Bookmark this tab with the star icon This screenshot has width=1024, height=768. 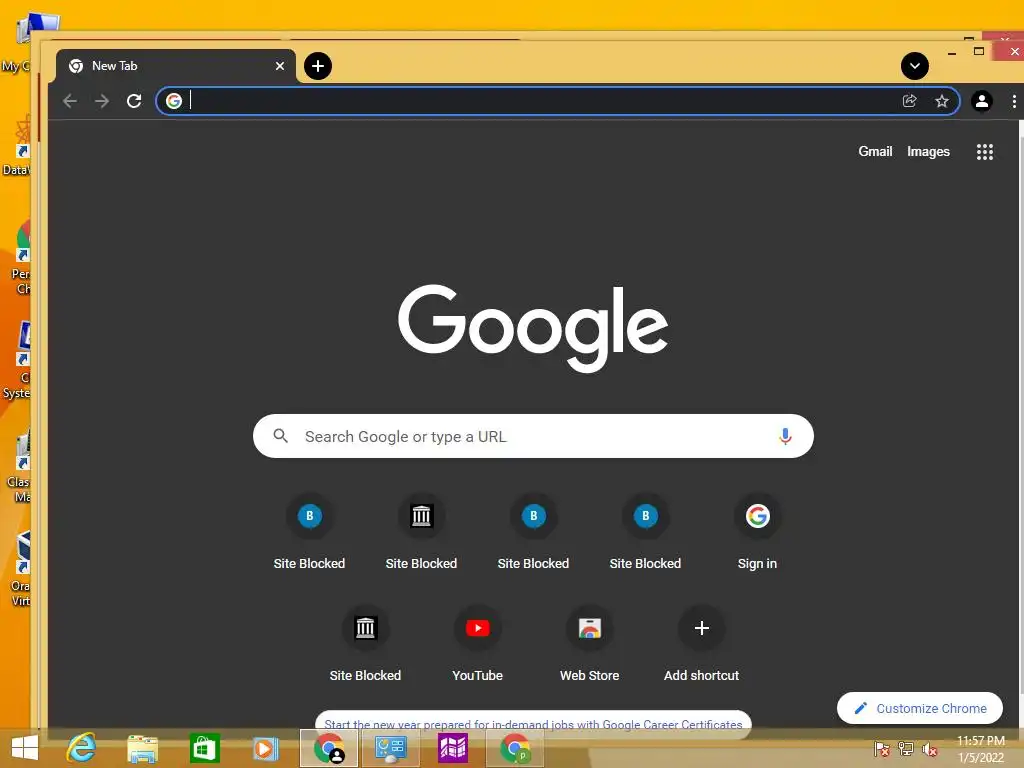tap(942, 101)
